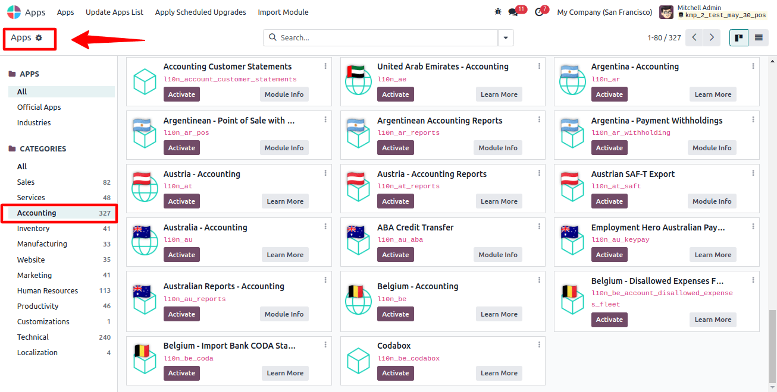Click the debug bug icon

coord(498,12)
